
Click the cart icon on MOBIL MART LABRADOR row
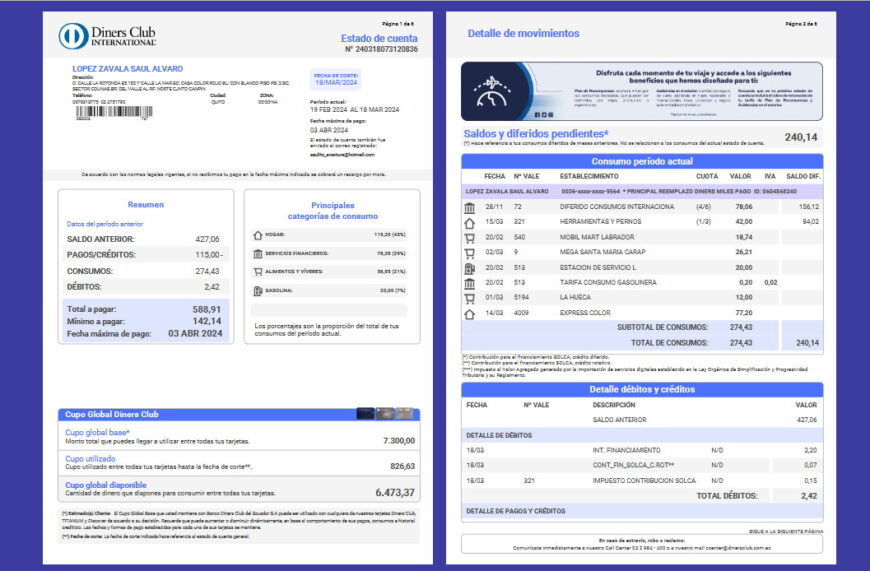(469, 238)
